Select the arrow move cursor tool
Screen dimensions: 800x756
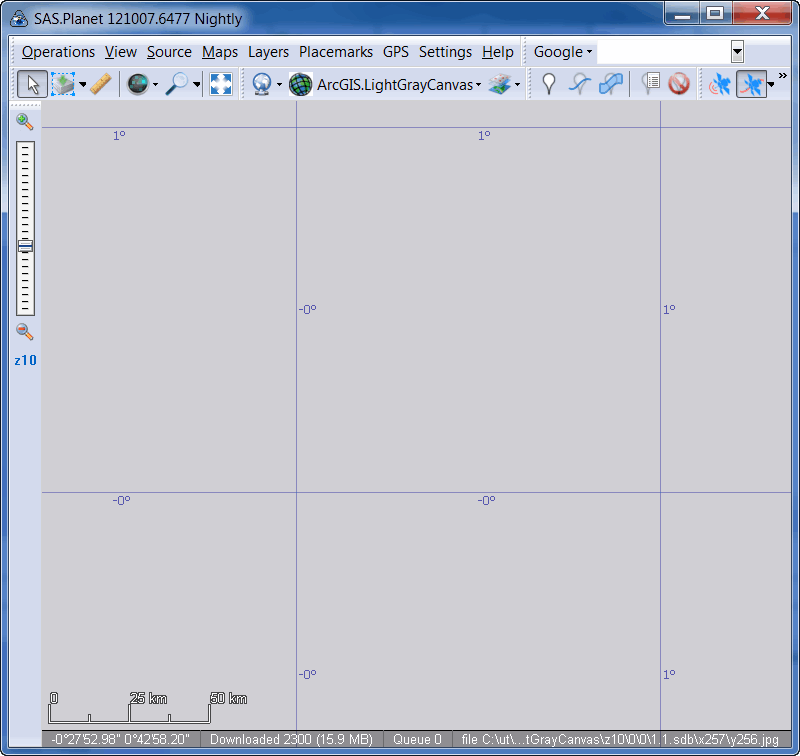point(31,85)
